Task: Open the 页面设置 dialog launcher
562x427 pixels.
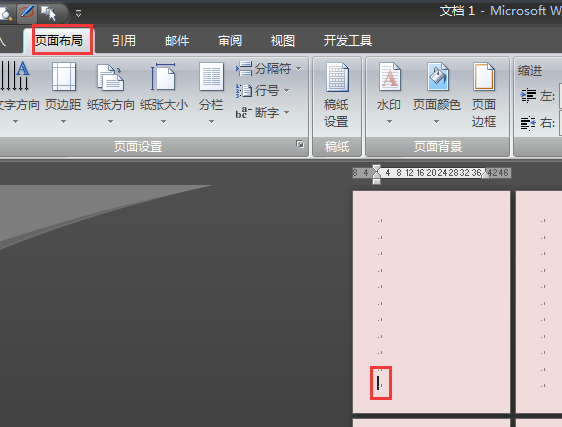Action: coord(300,144)
